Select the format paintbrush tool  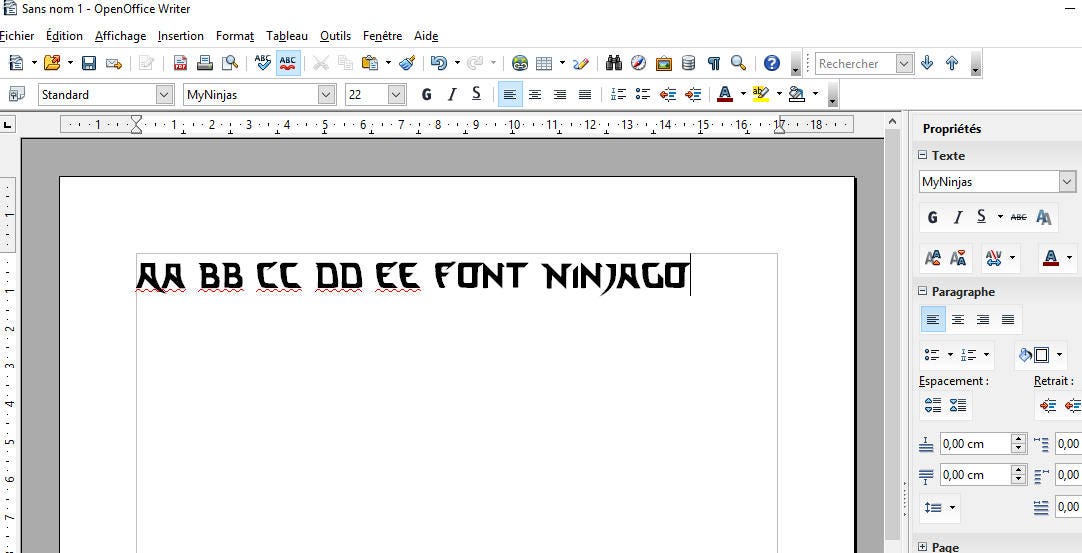tap(407, 64)
